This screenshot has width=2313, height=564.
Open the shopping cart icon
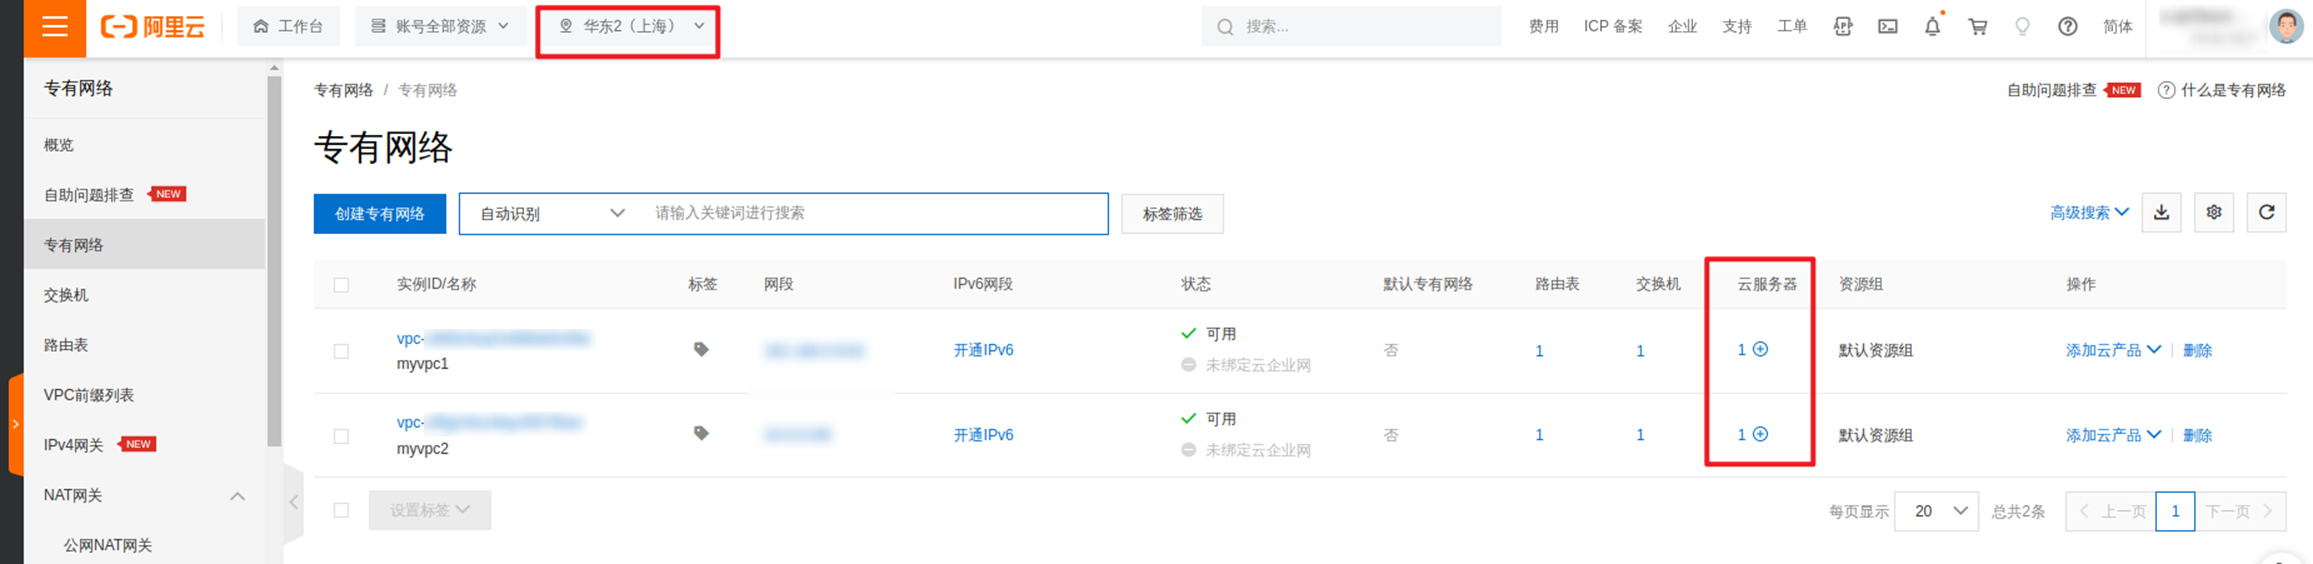(x=1978, y=27)
